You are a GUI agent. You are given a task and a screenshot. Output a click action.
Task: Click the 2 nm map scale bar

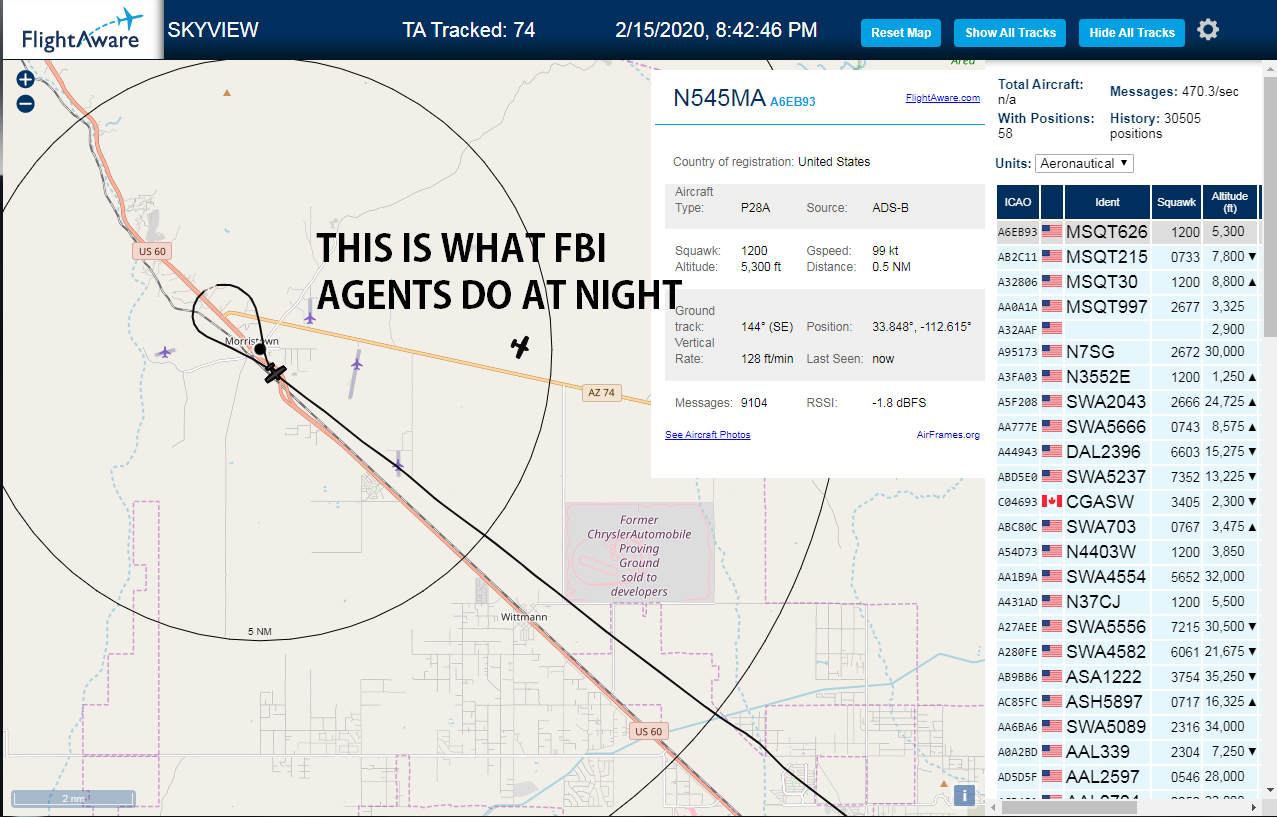click(73, 798)
